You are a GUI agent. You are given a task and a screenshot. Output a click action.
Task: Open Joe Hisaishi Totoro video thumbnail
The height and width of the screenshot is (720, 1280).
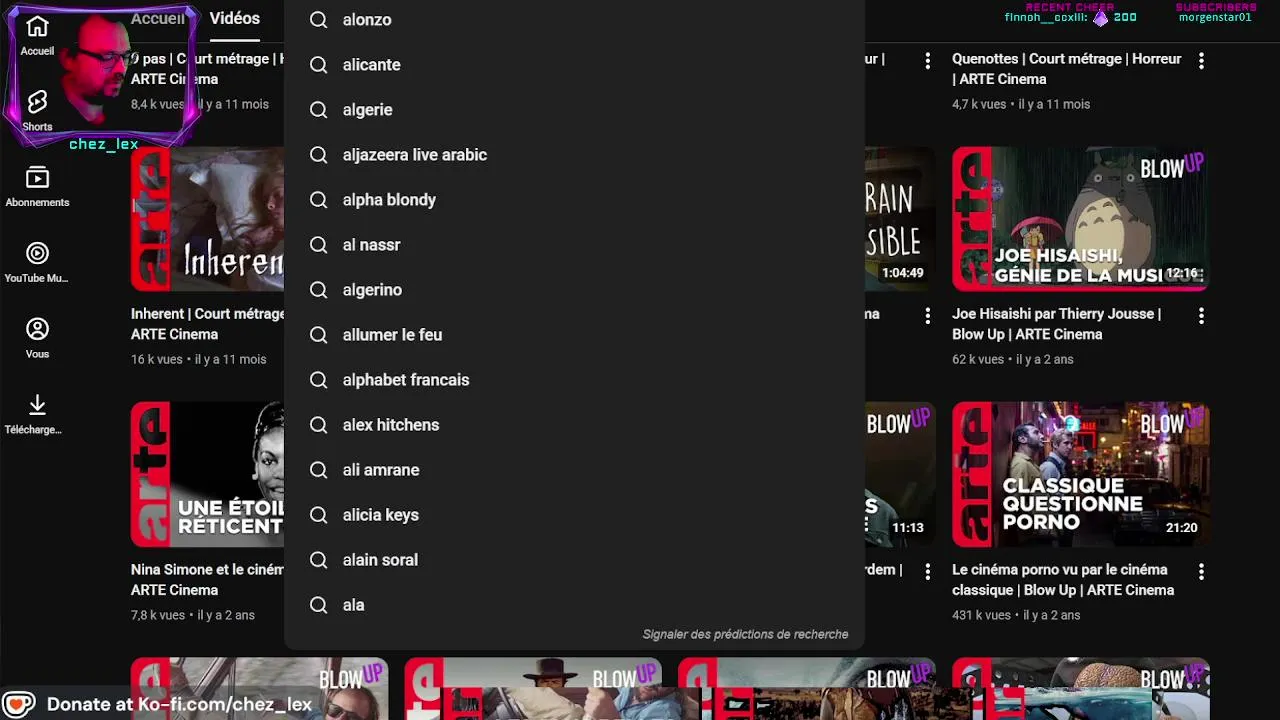click(1080, 219)
